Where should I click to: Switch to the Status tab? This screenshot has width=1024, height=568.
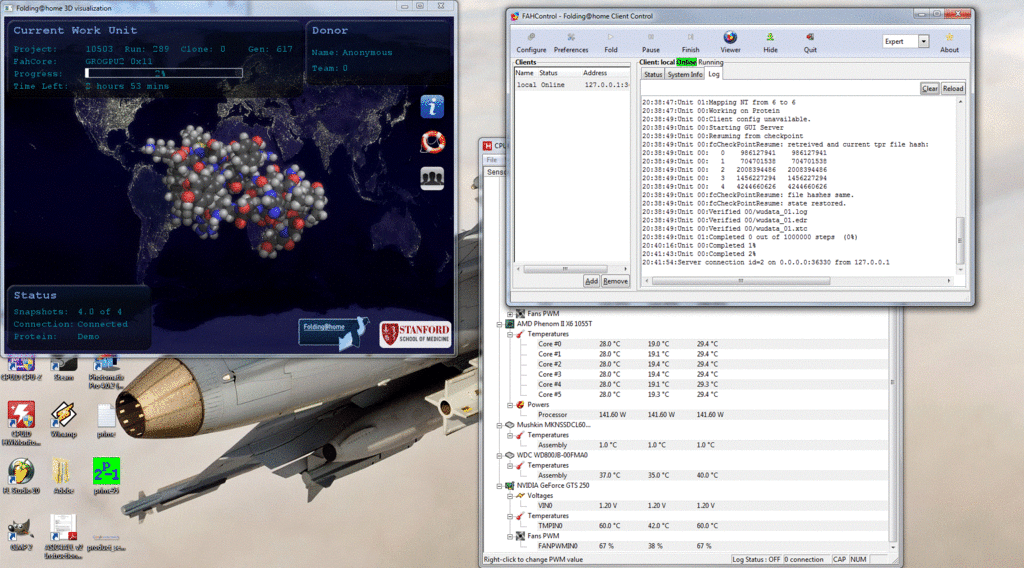[652, 74]
